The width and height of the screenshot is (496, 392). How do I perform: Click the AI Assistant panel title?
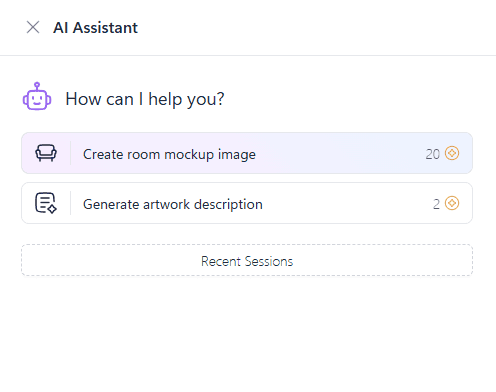[96, 28]
